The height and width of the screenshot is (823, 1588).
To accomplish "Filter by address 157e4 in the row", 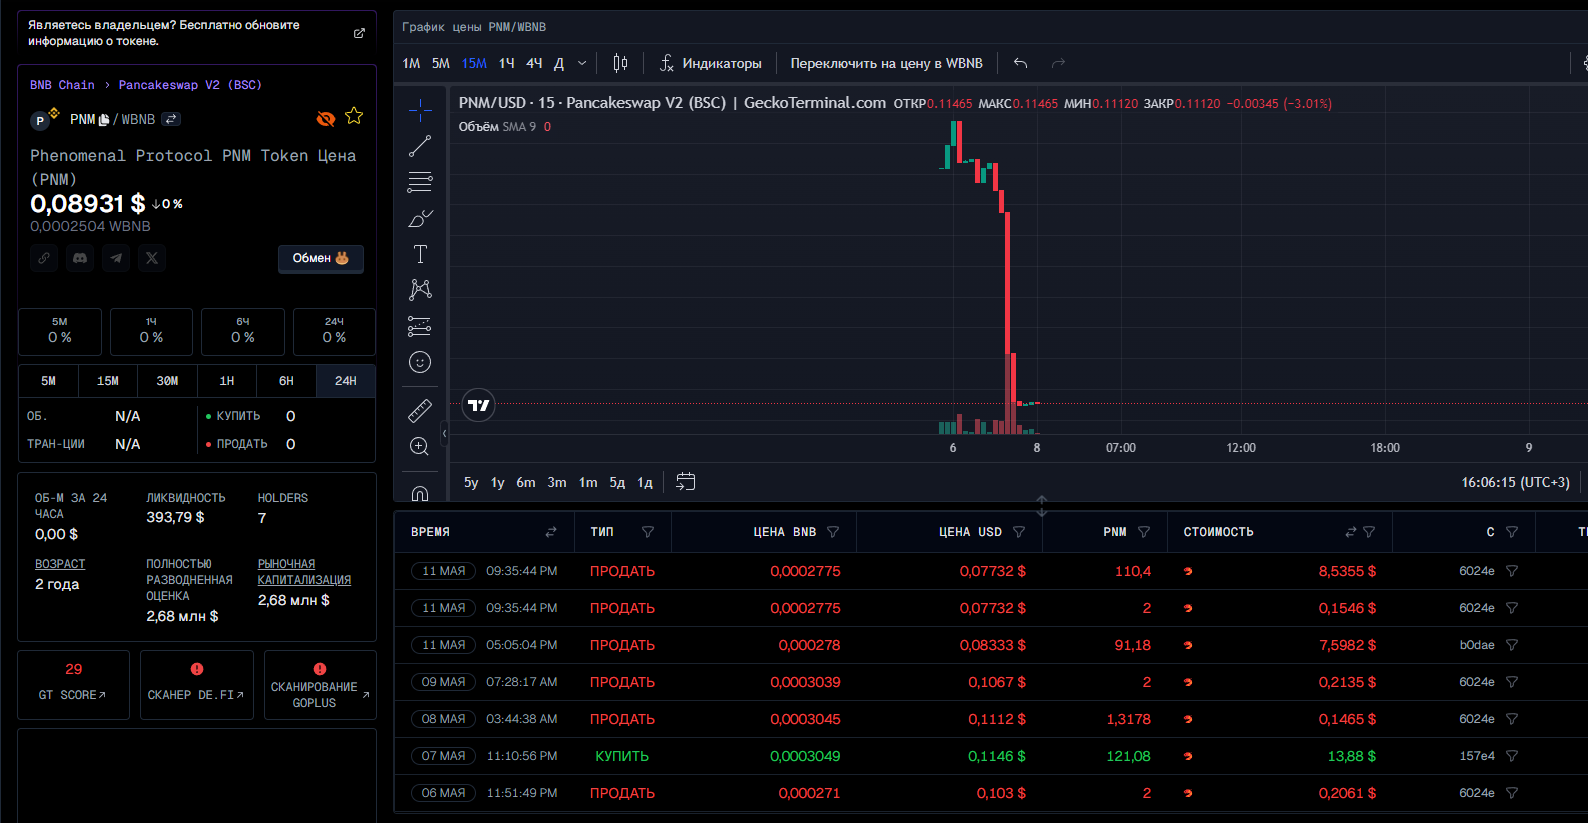I will (x=1512, y=756).
